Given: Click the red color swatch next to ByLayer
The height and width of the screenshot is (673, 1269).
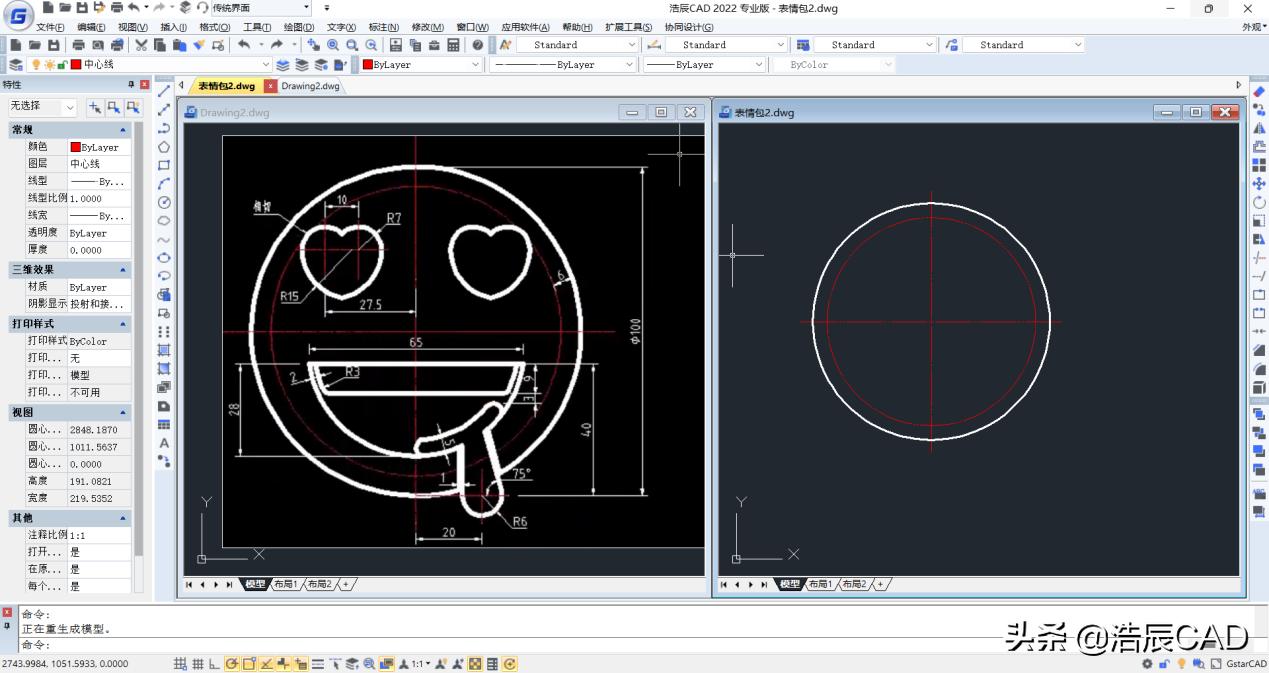Looking at the screenshot, I should point(366,63).
